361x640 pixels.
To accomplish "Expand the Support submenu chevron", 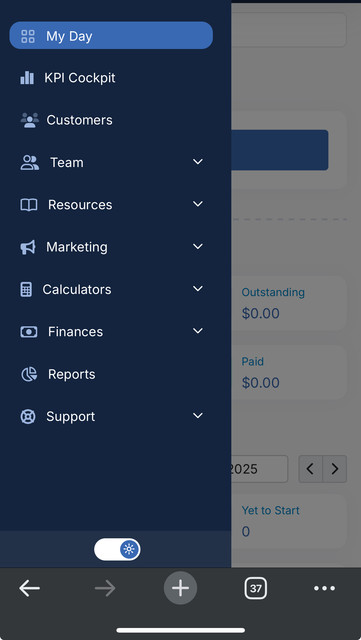I will tap(198, 416).
